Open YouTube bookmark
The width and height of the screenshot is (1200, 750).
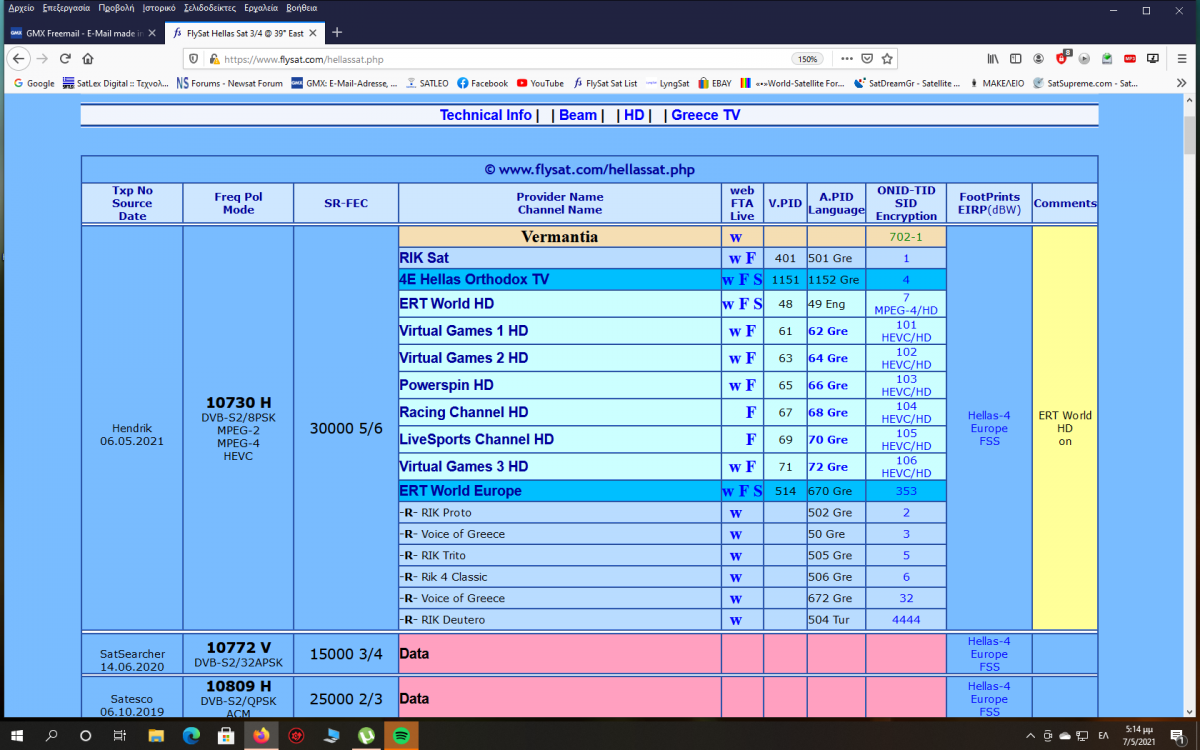[540, 83]
